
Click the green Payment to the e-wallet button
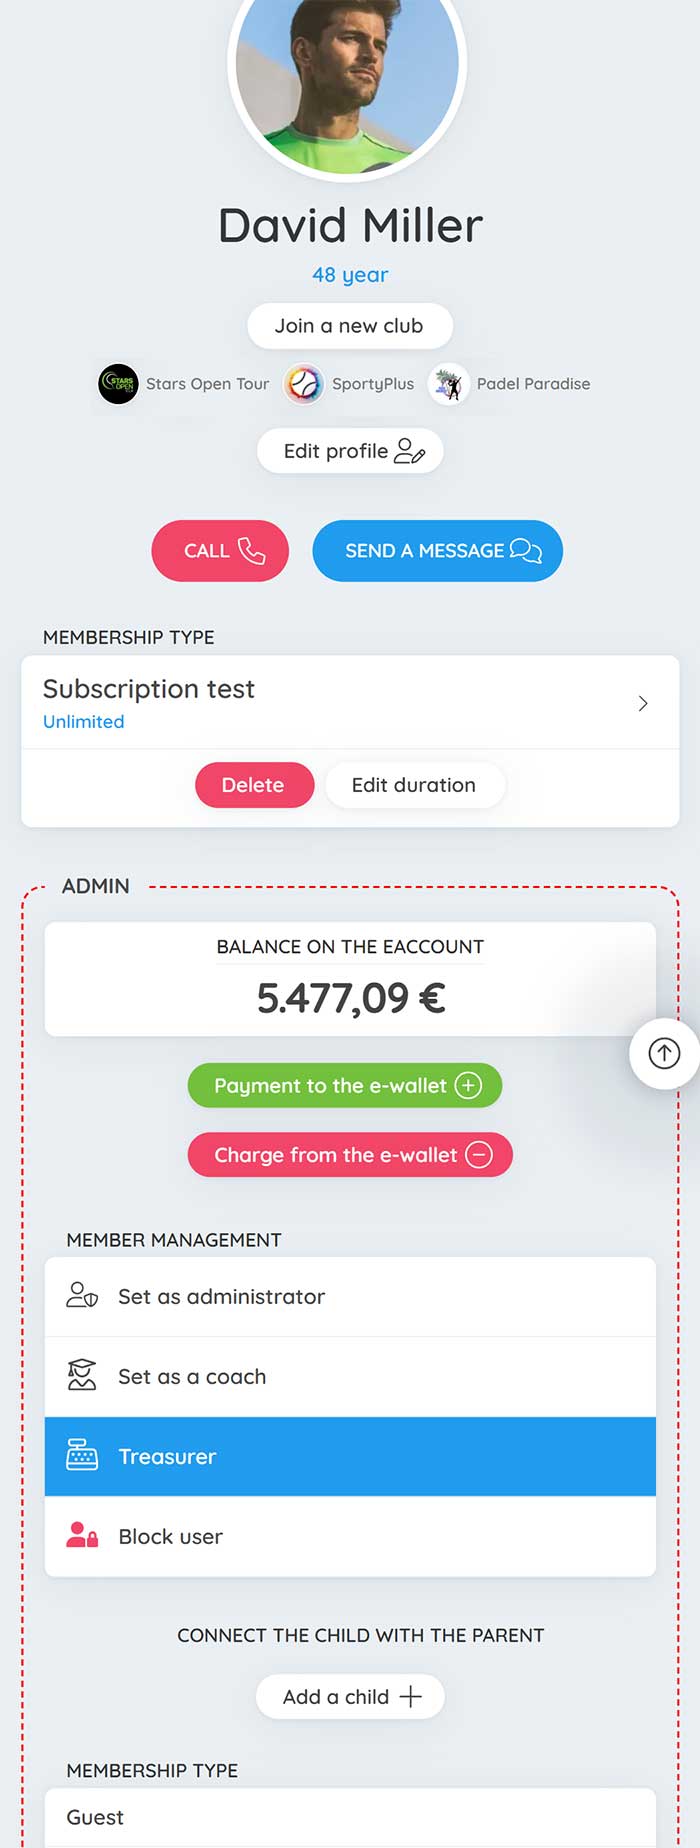[345, 1085]
